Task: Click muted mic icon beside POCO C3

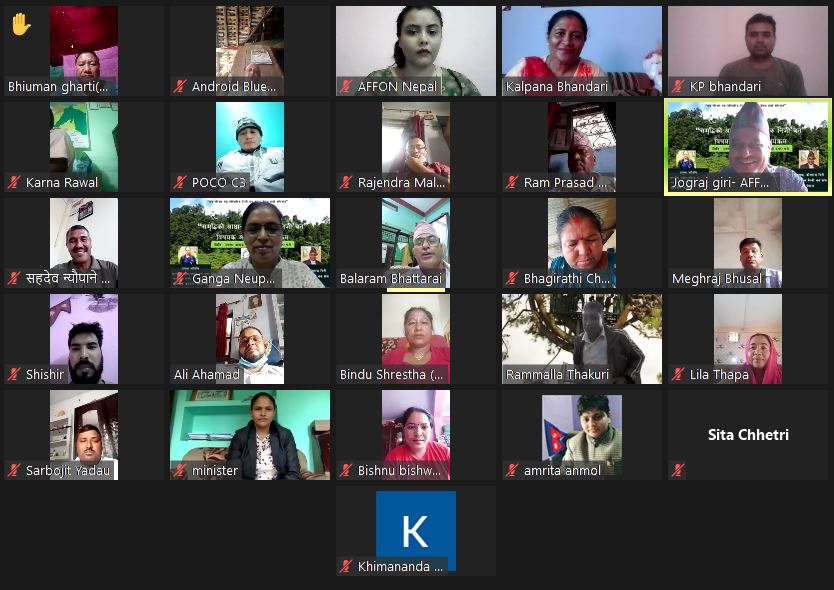Action: click(180, 182)
